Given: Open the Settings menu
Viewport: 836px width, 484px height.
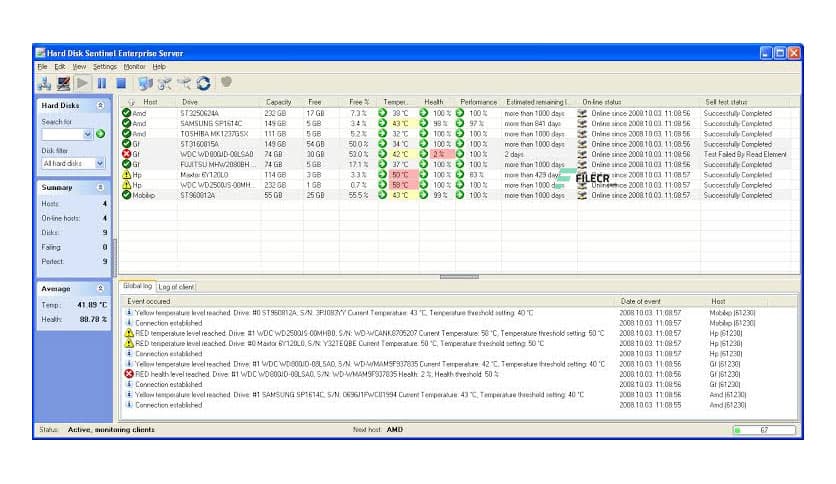Looking at the screenshot, I should 104,67.
